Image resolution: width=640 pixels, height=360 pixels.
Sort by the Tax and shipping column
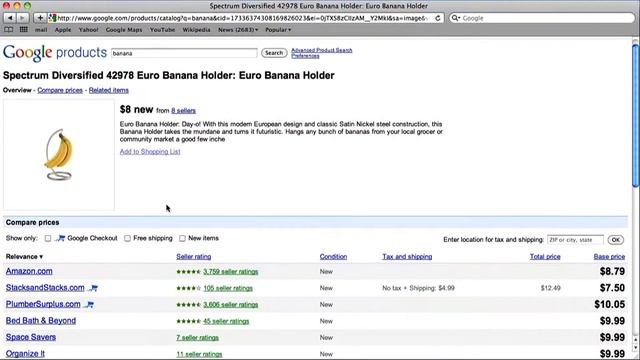pos(407,257)
